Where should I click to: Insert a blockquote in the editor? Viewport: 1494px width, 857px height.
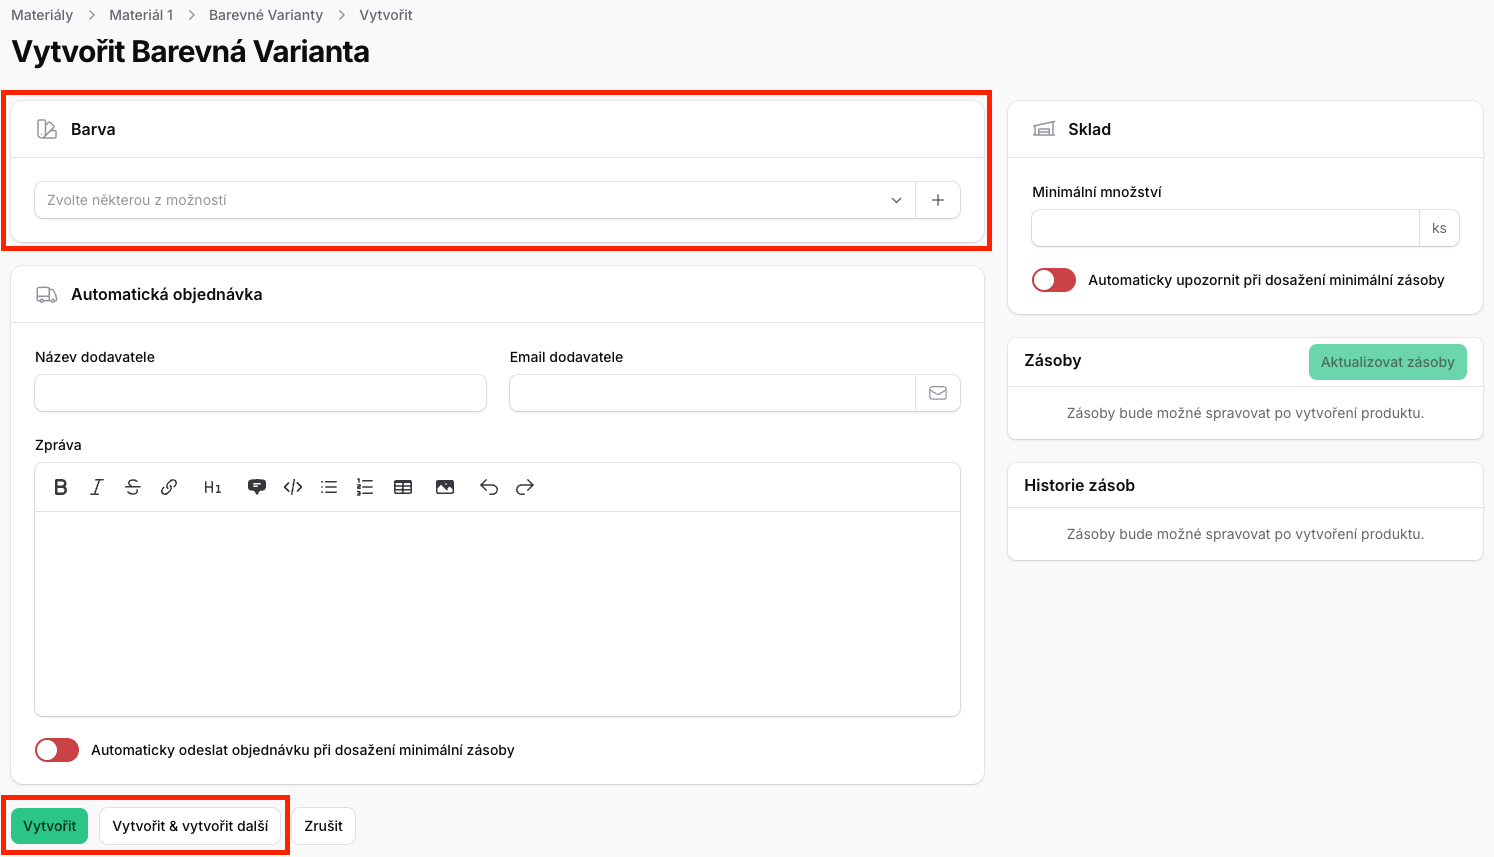point(257,487)
